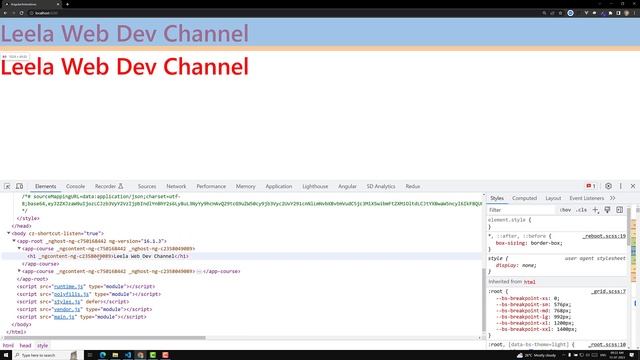Open the Network tab
This screenshot has height=360, width=640.
click(176, 186)
